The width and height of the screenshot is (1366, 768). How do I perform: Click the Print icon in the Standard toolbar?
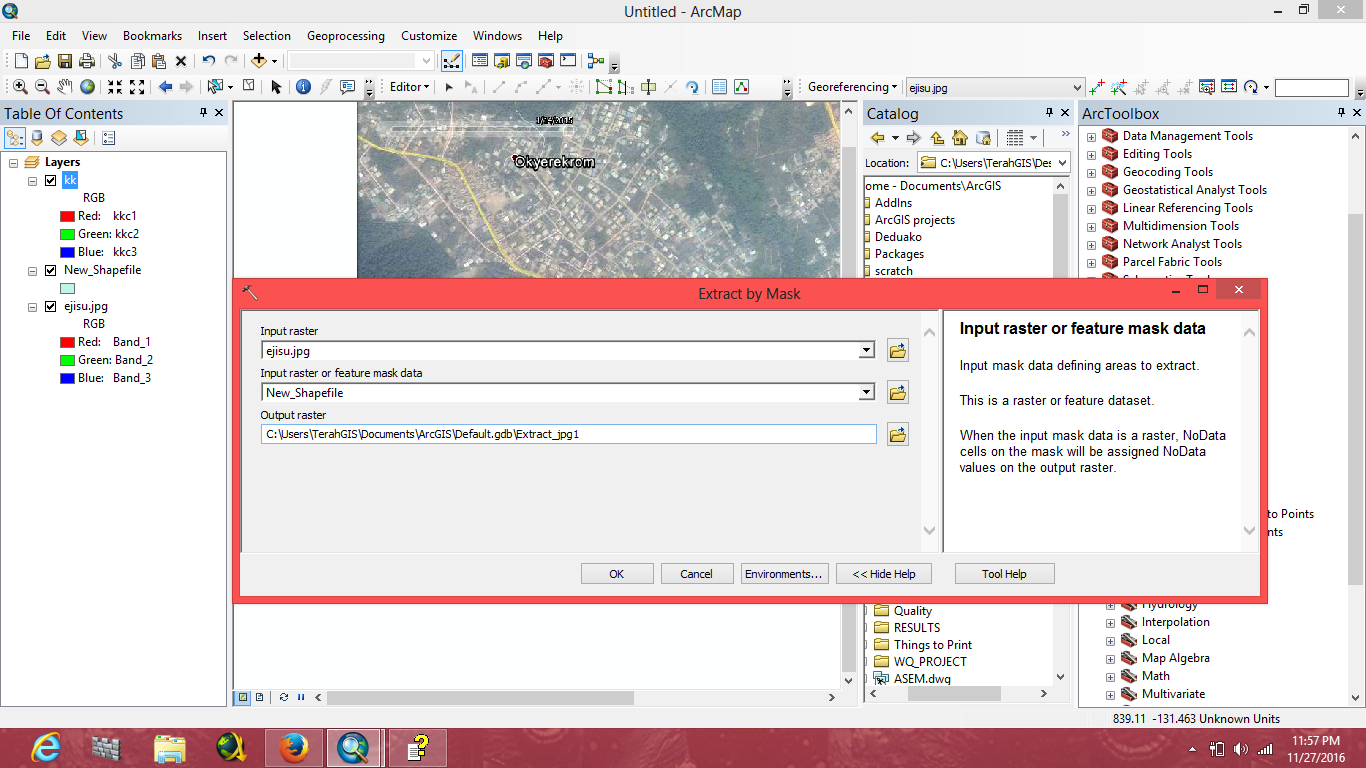(87, 61)
